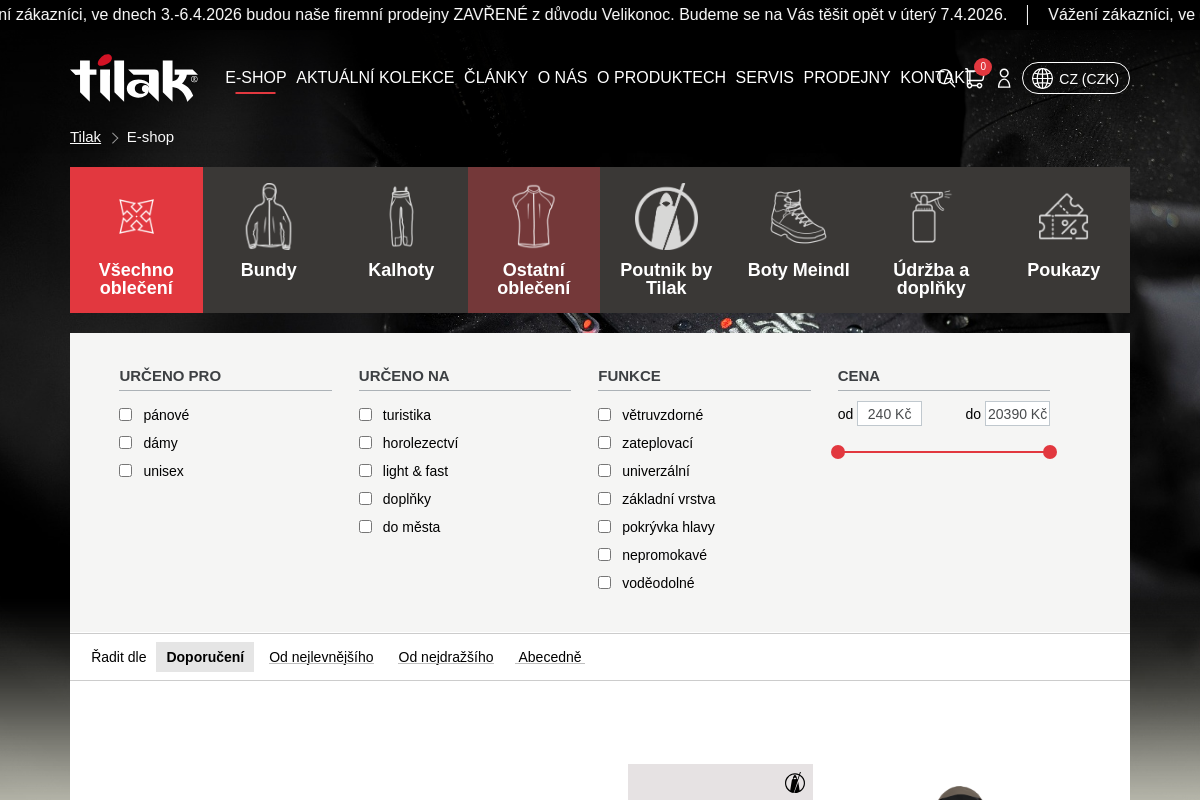Go to the PRODEJNY menu item

click(x=846, y=78)
